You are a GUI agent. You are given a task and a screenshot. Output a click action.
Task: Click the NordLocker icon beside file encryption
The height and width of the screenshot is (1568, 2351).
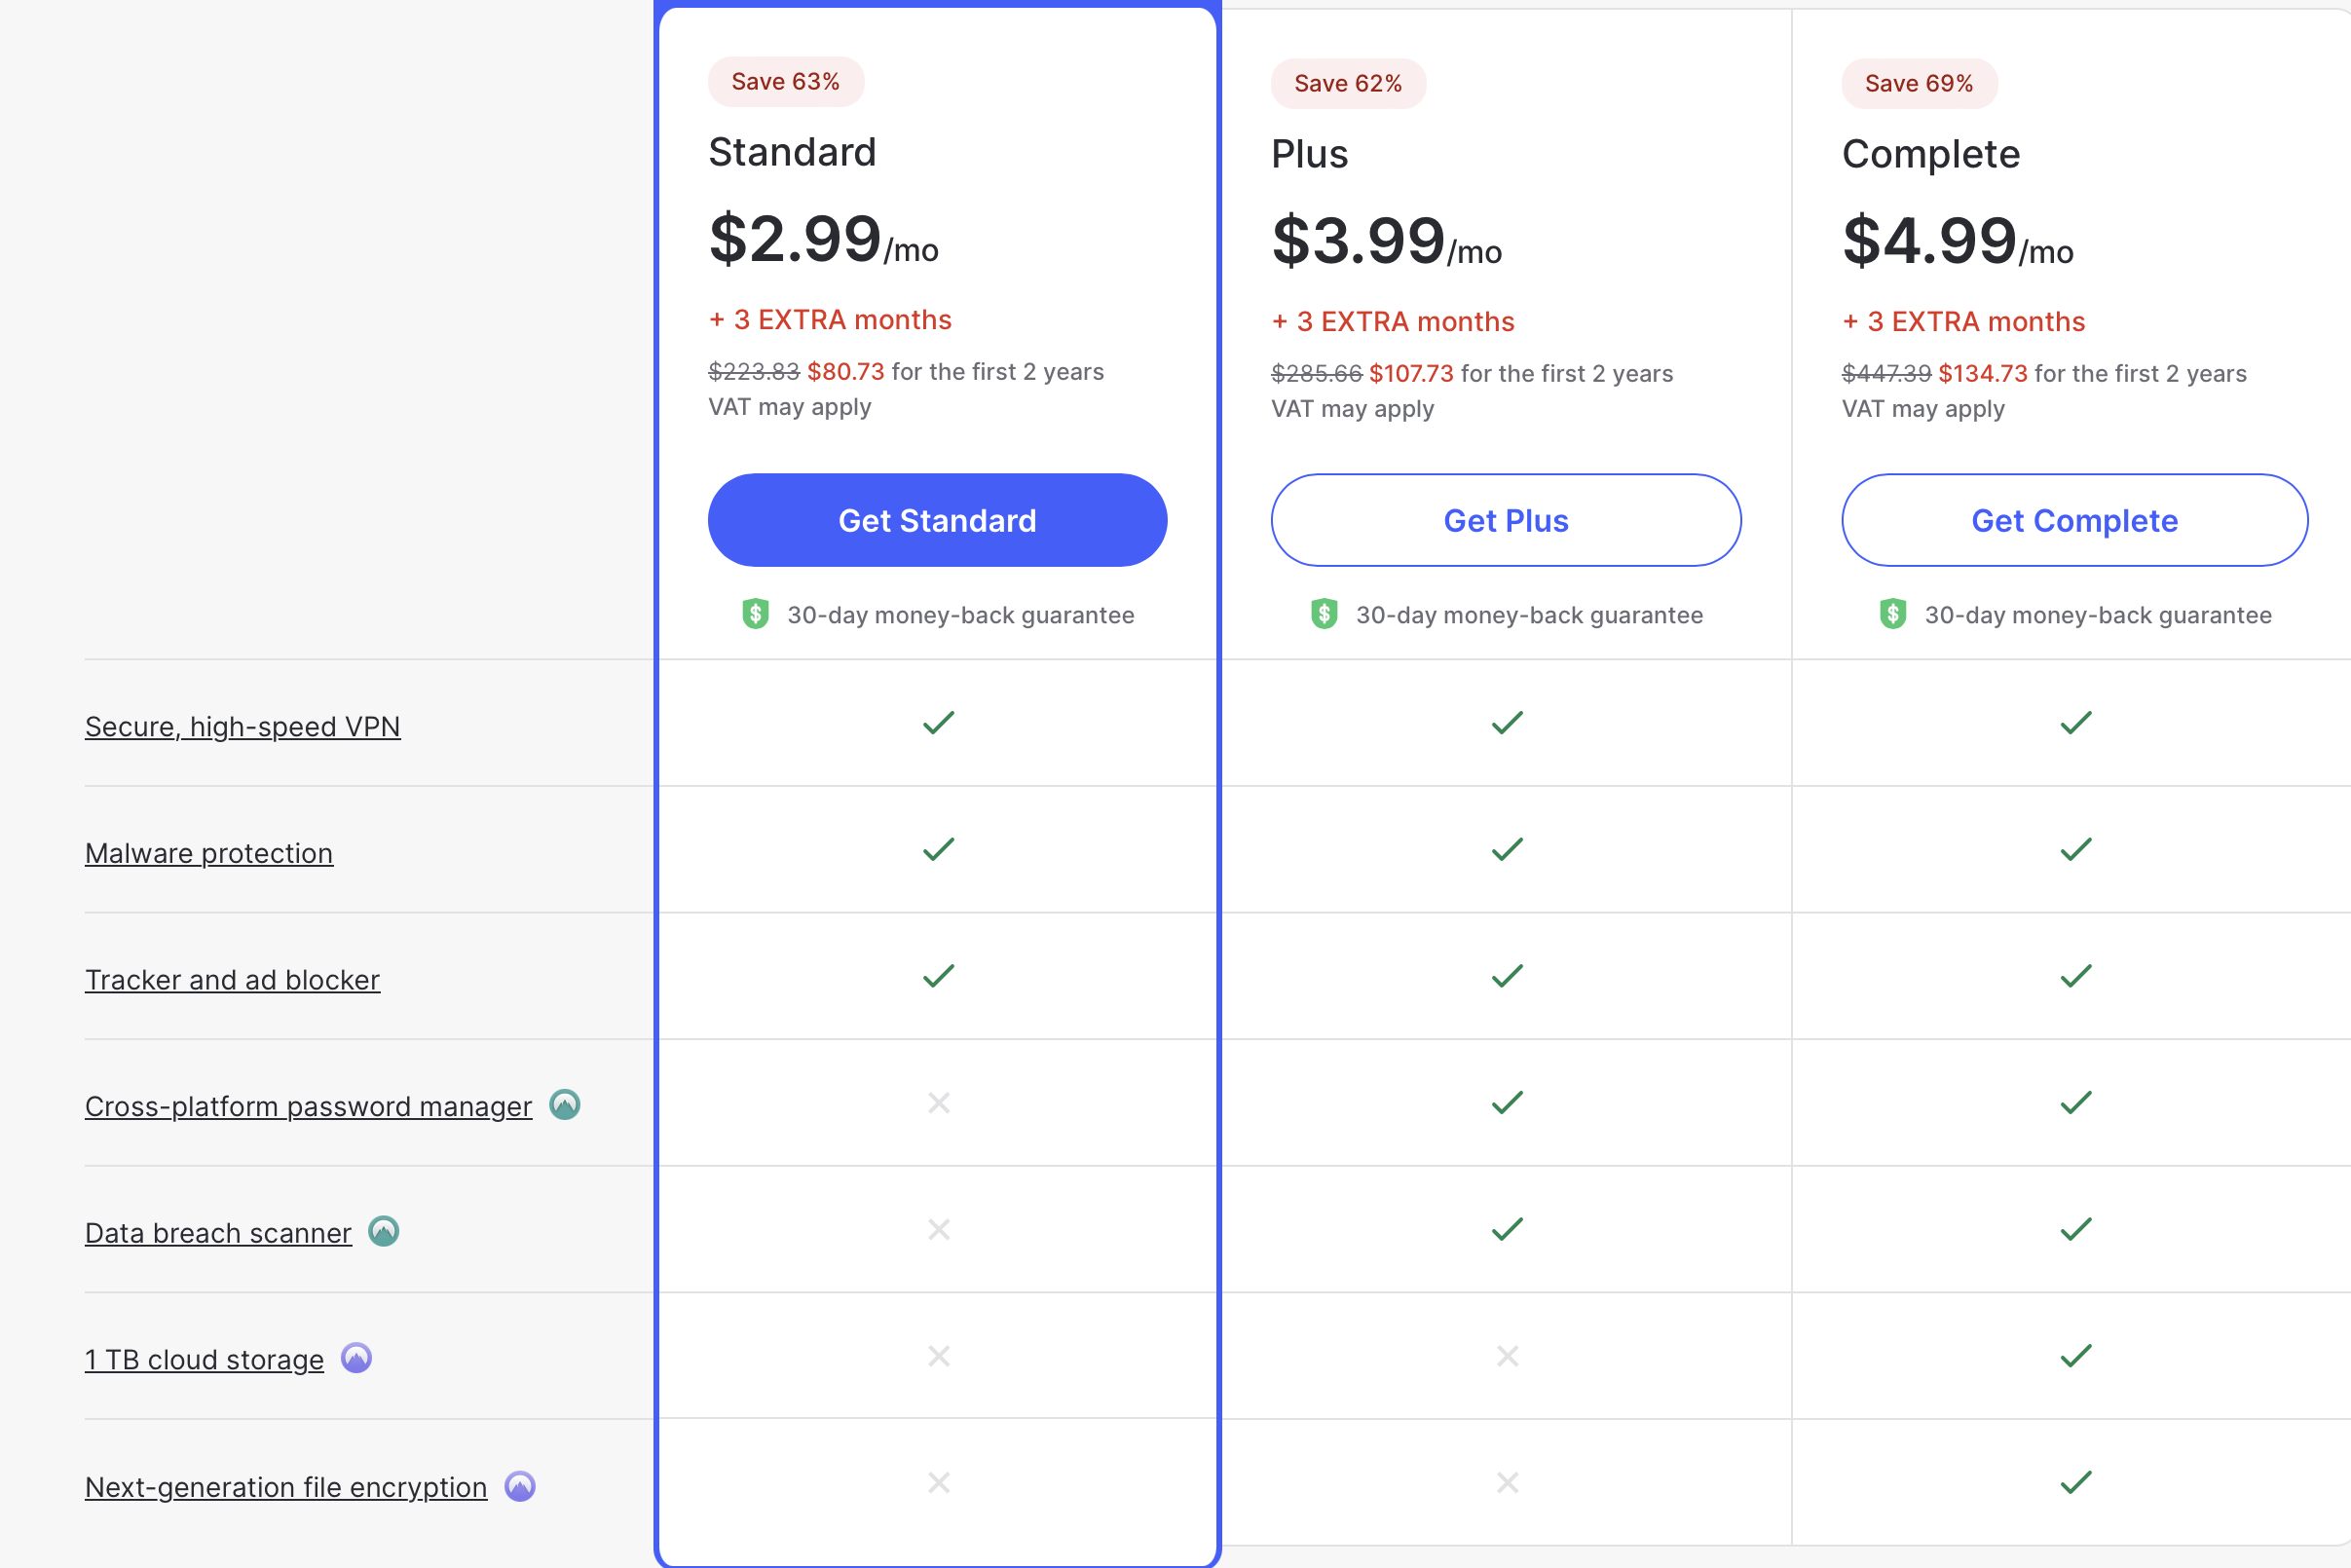520,1486
